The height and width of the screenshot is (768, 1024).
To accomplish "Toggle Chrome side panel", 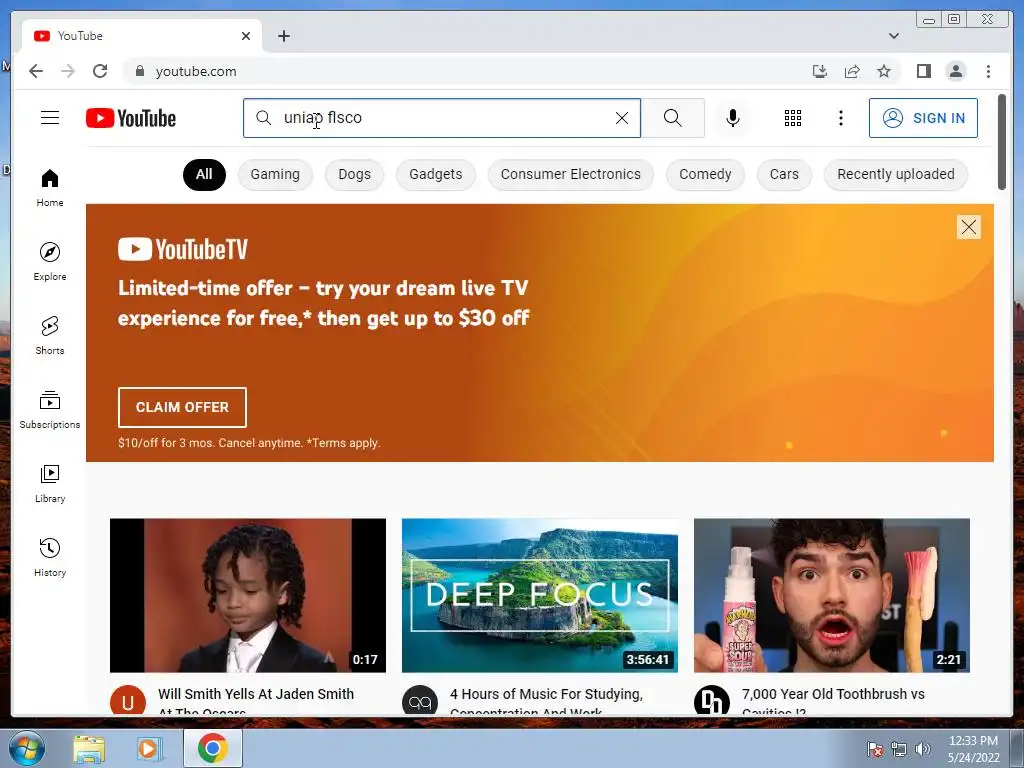I will click(923, 71).
